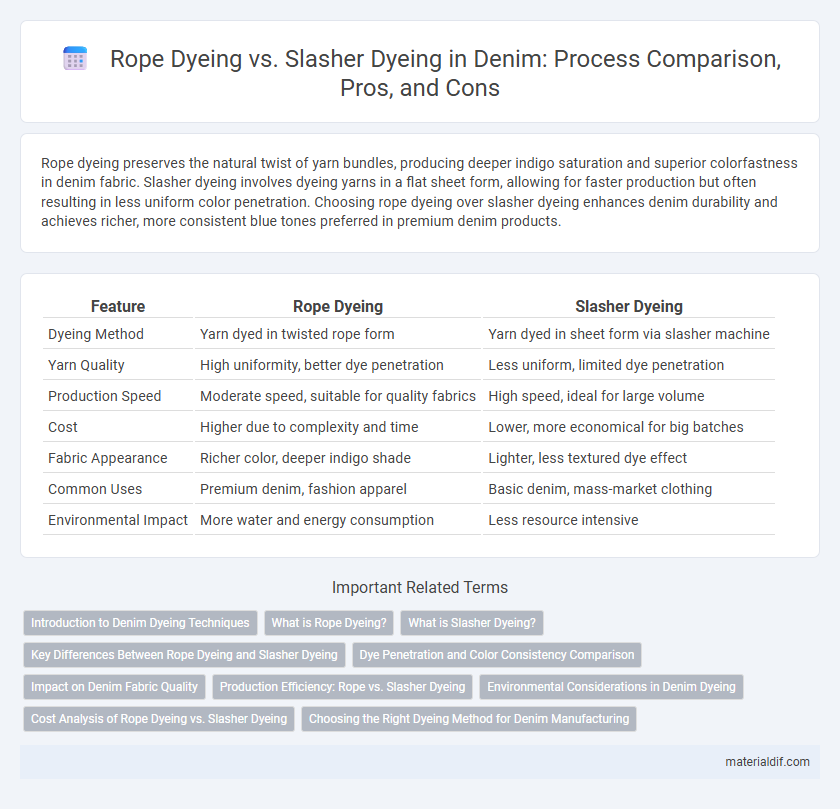Click cell 'High speed, ideal for large volume'
The image size is (840, 809).
coord(596,396)
